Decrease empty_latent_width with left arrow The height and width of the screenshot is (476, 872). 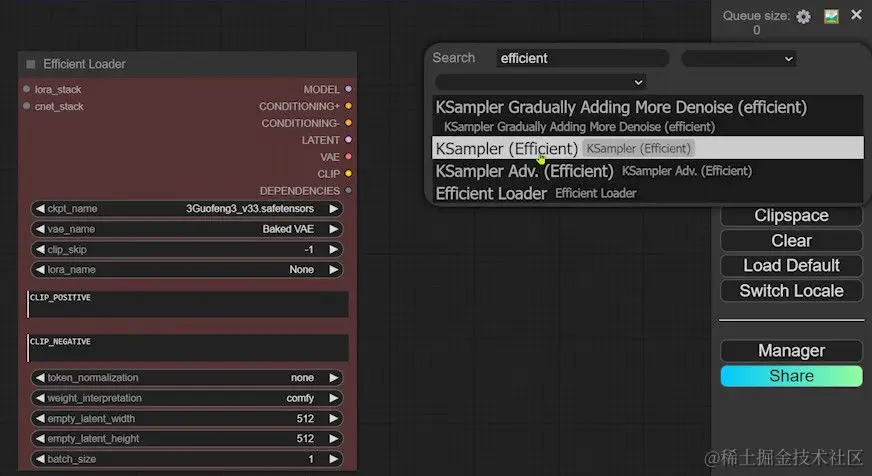coord(39,419)
